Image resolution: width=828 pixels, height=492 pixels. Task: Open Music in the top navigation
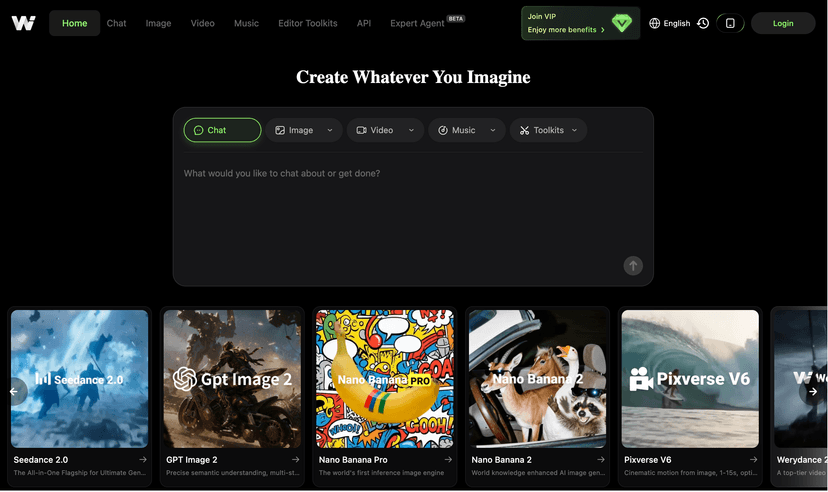[x=246, y=23]
